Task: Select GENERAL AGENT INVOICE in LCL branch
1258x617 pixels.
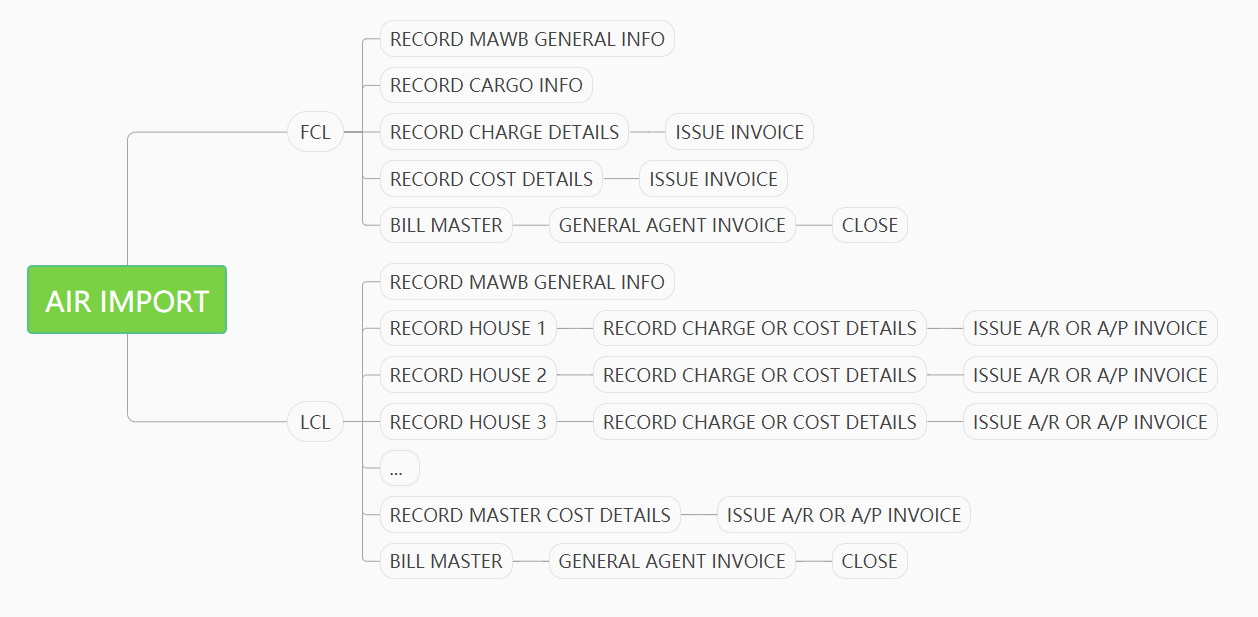Action: [x=672, y=561]
